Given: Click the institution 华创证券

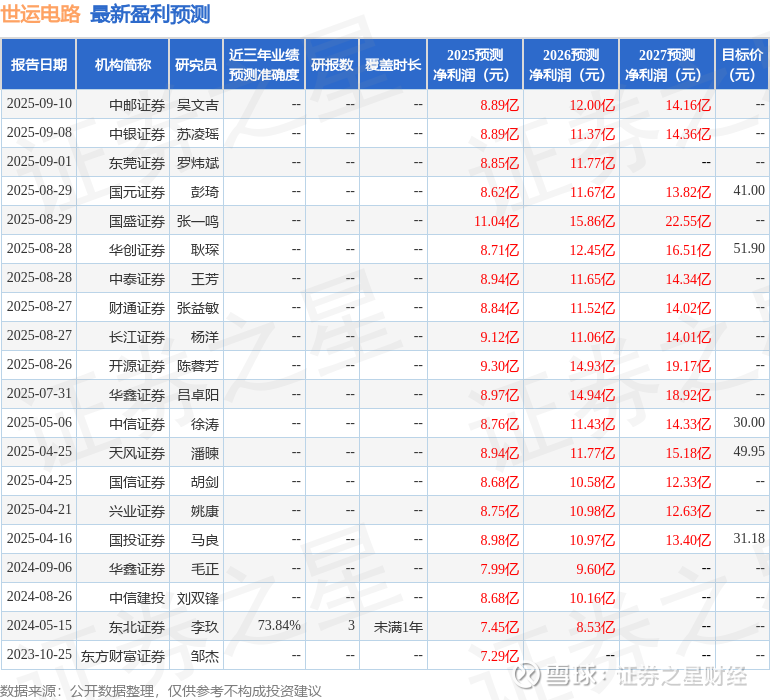Looking at the screenshot, I should click(137, 250).
